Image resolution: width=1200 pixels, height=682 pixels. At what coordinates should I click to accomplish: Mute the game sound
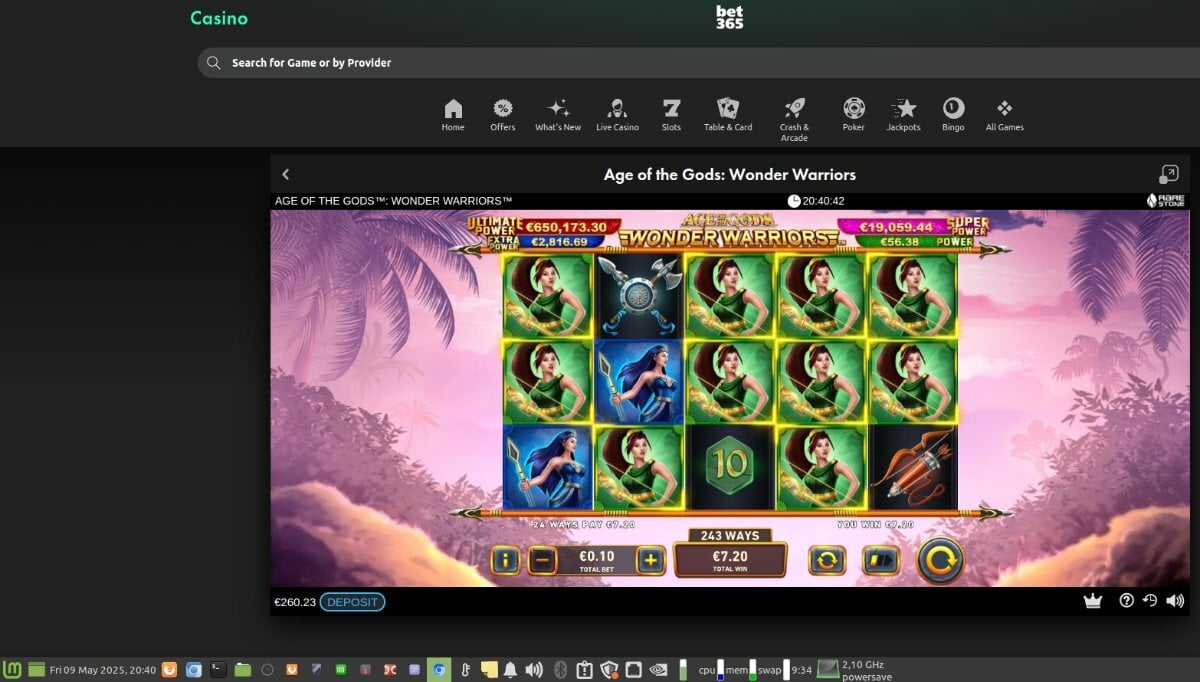[1175, 601]
